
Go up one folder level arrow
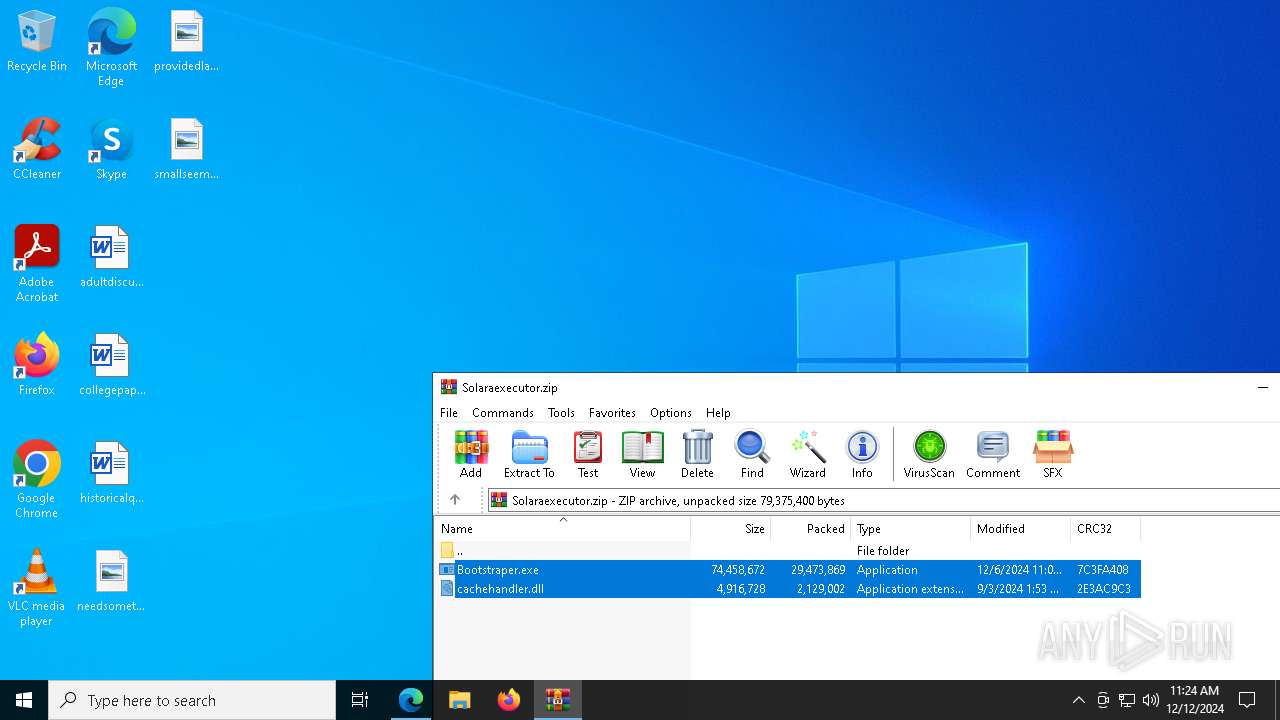click(455, 500)
